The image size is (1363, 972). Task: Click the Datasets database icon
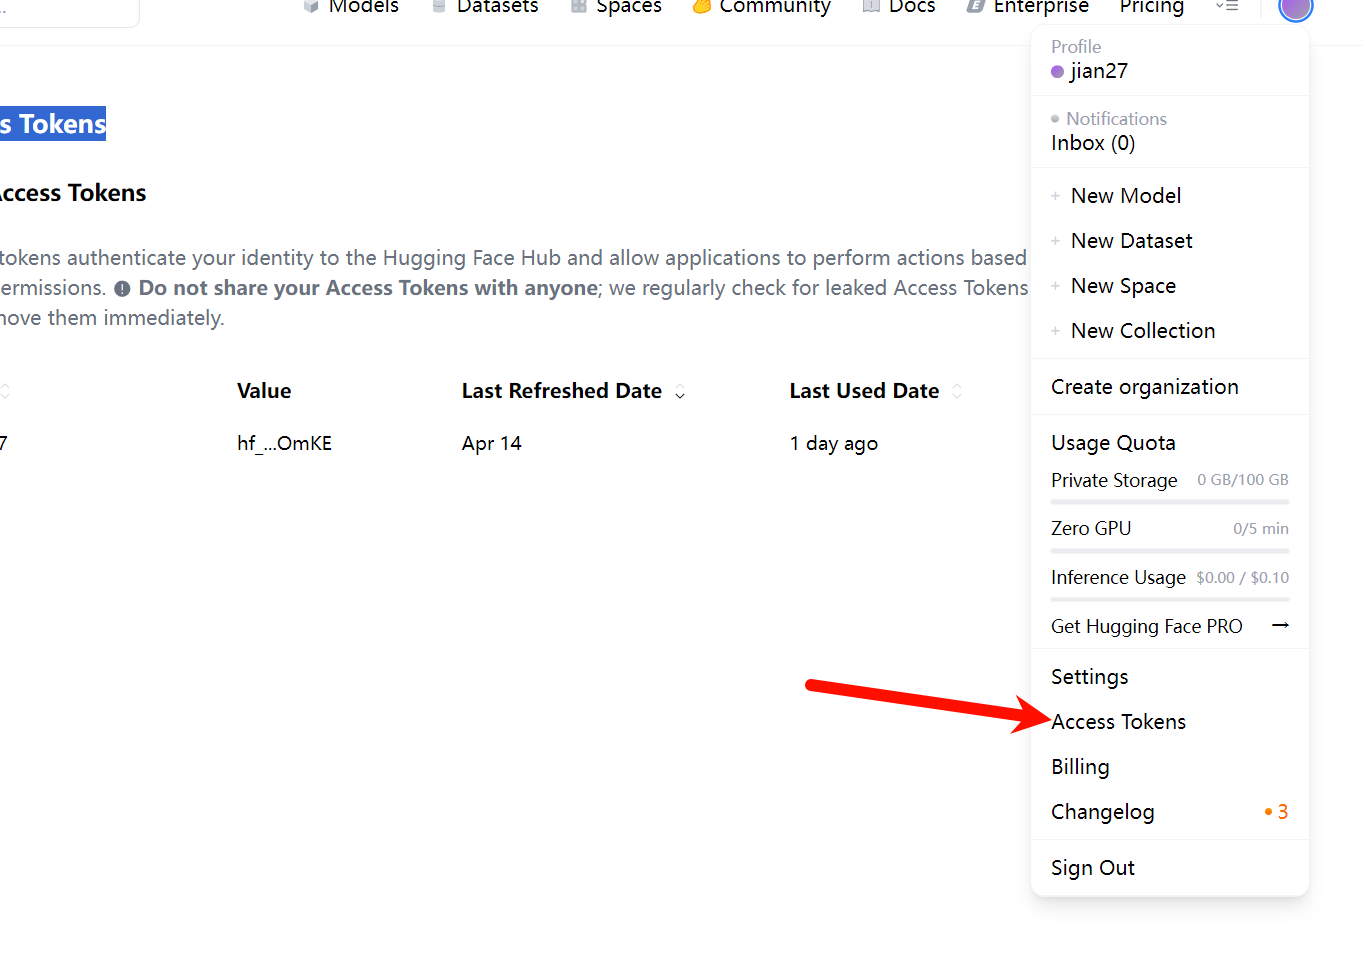pos(439,6)
